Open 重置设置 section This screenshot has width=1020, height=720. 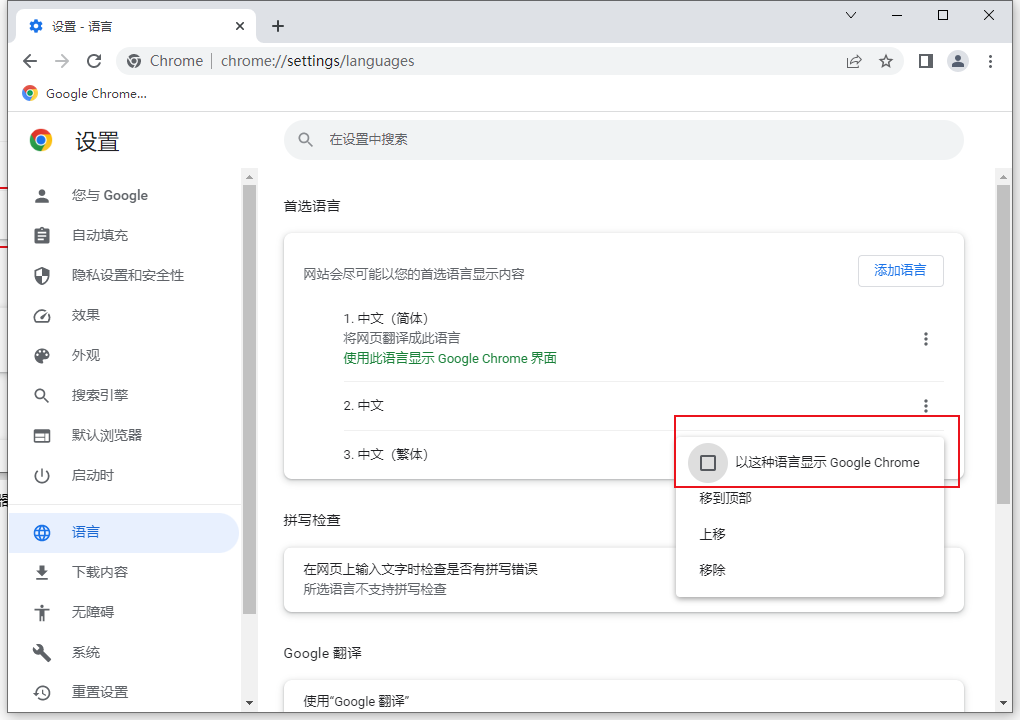click(124, 692)
